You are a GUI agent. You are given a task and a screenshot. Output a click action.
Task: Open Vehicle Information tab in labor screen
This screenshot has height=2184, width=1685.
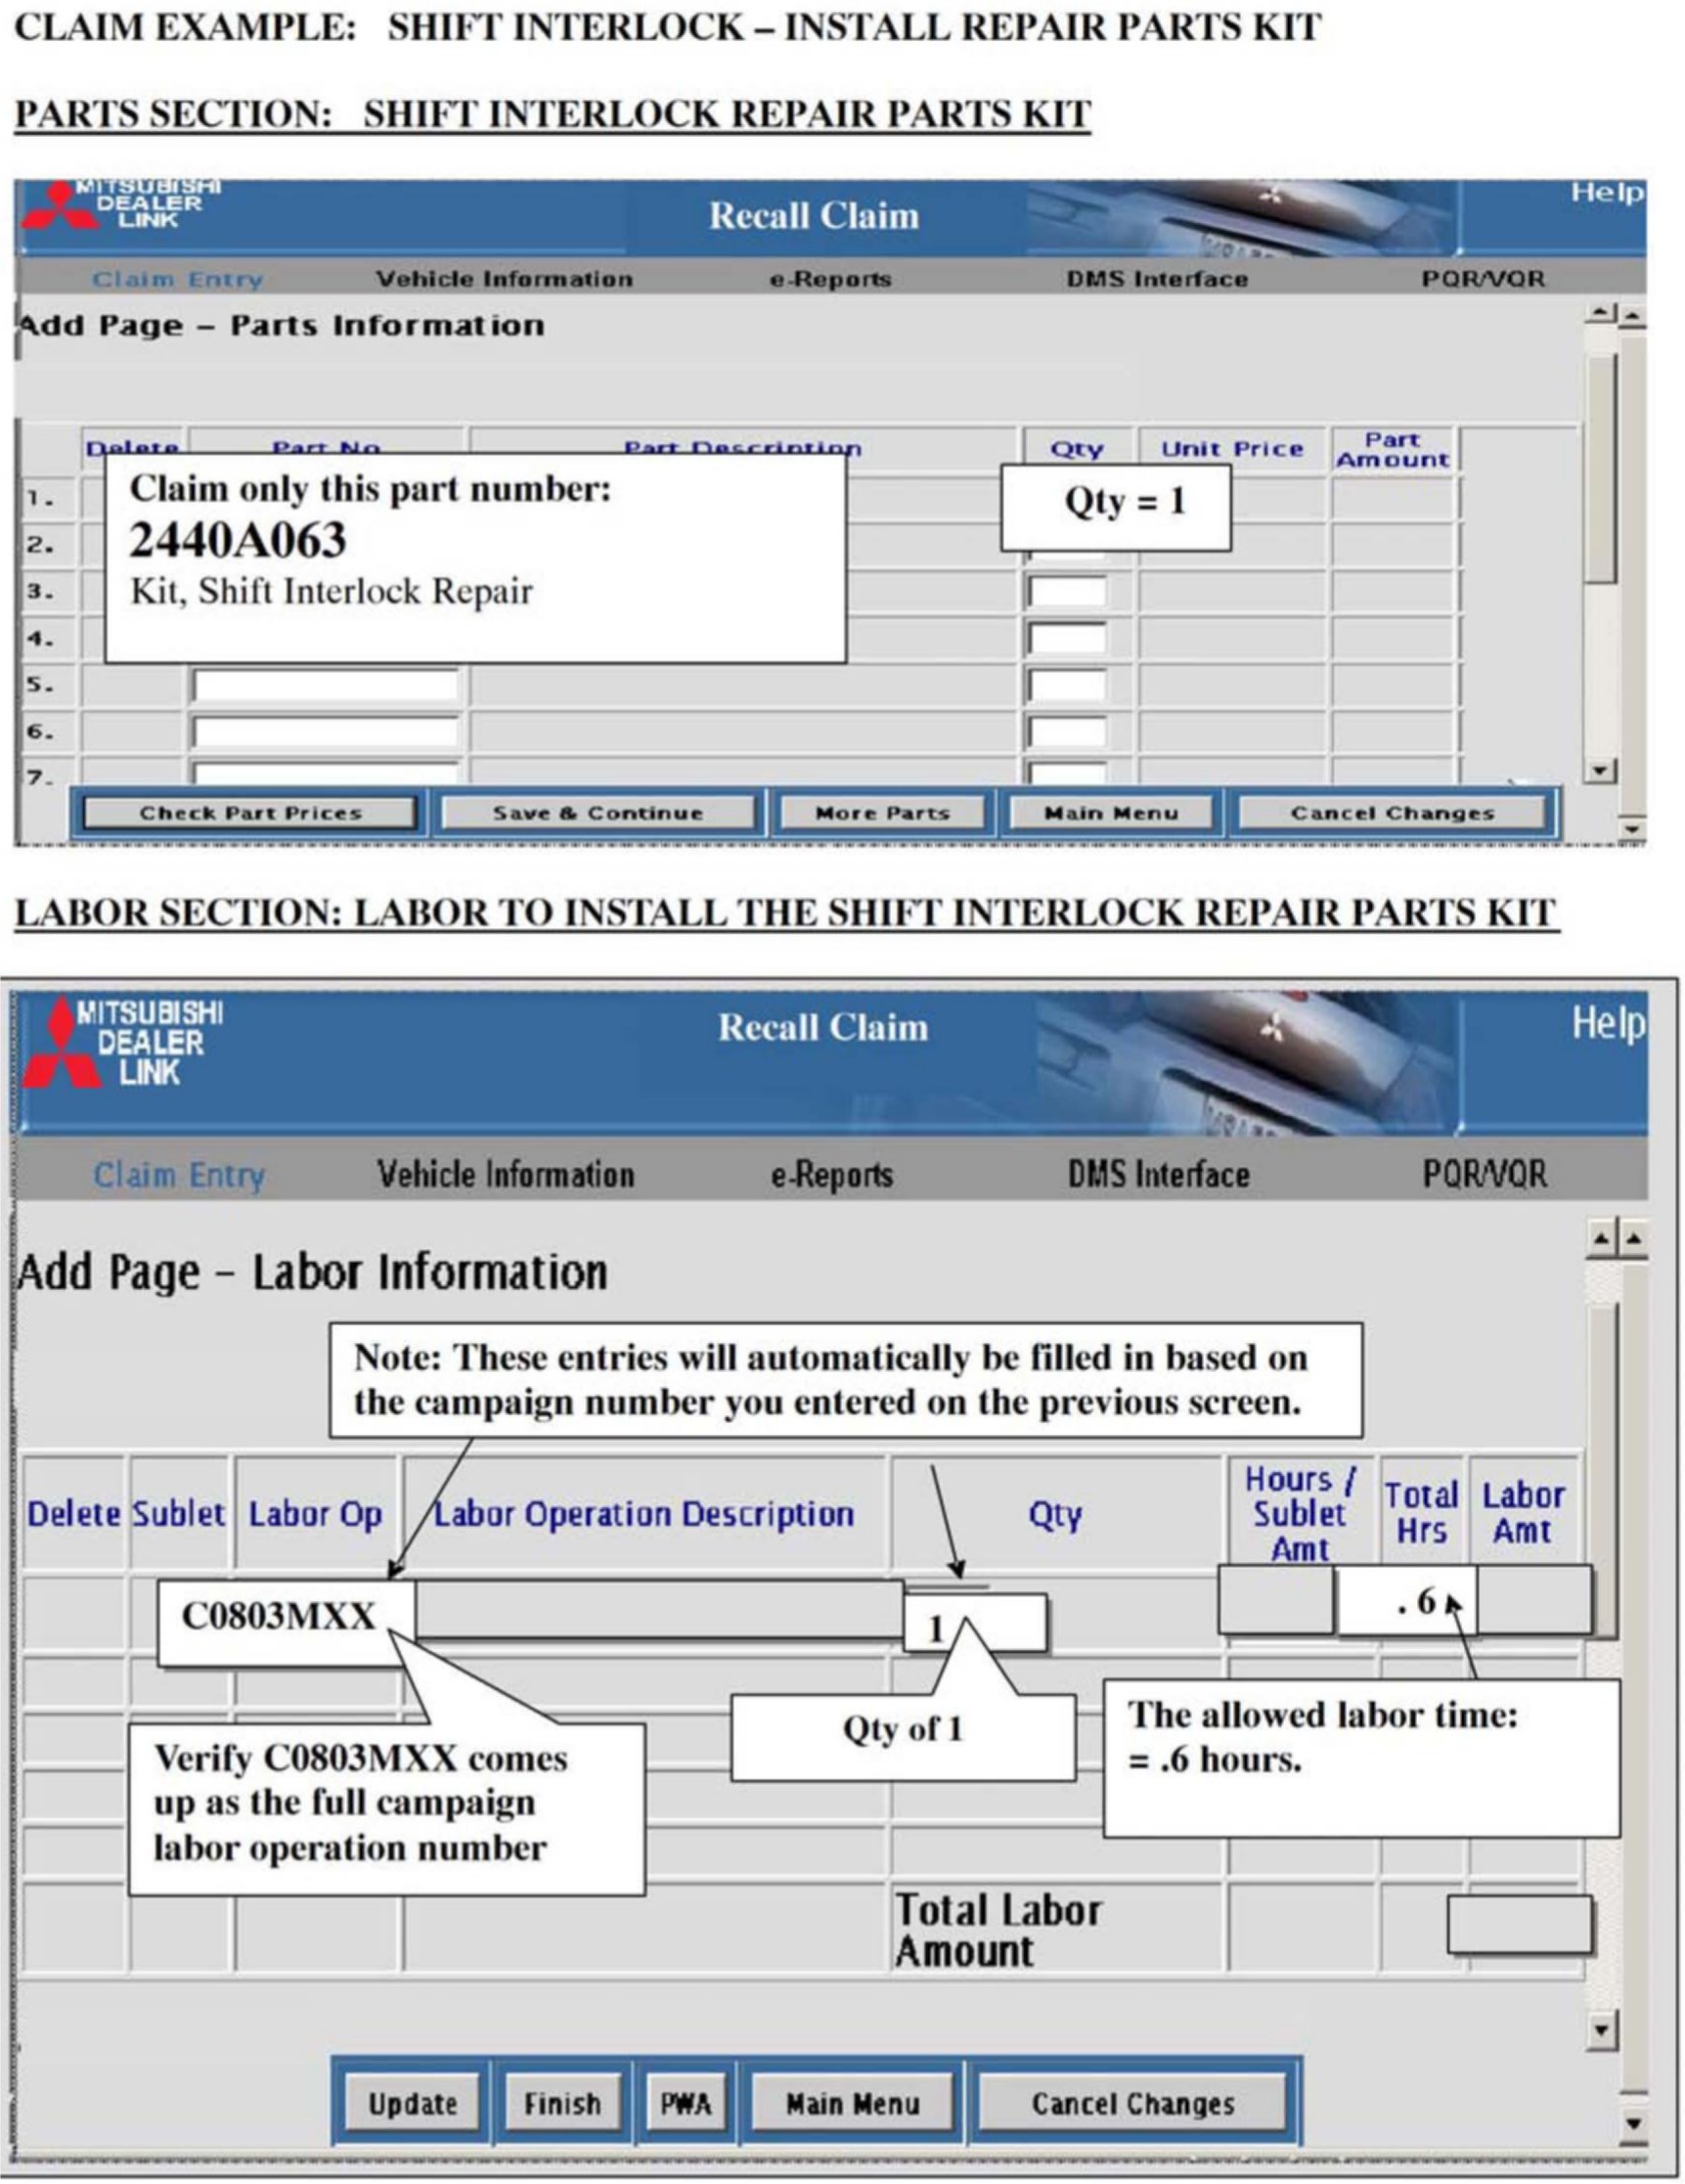pyautogui.click(x=505, y=1174)
